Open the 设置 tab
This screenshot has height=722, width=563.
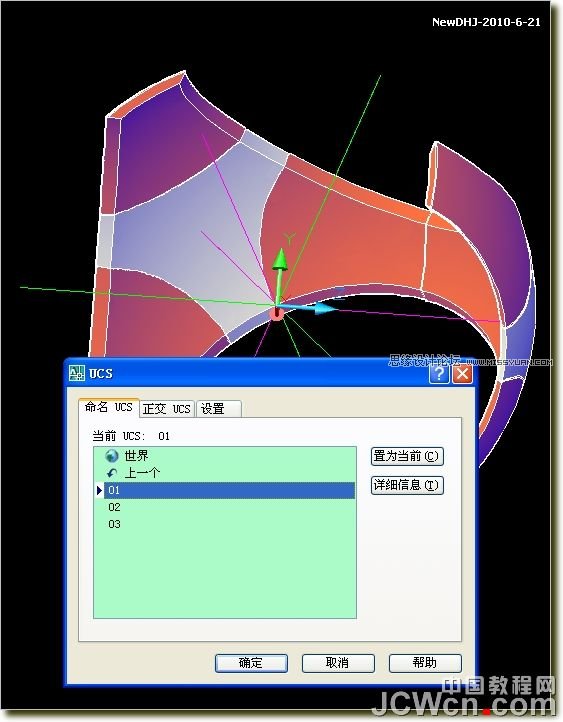218,409
